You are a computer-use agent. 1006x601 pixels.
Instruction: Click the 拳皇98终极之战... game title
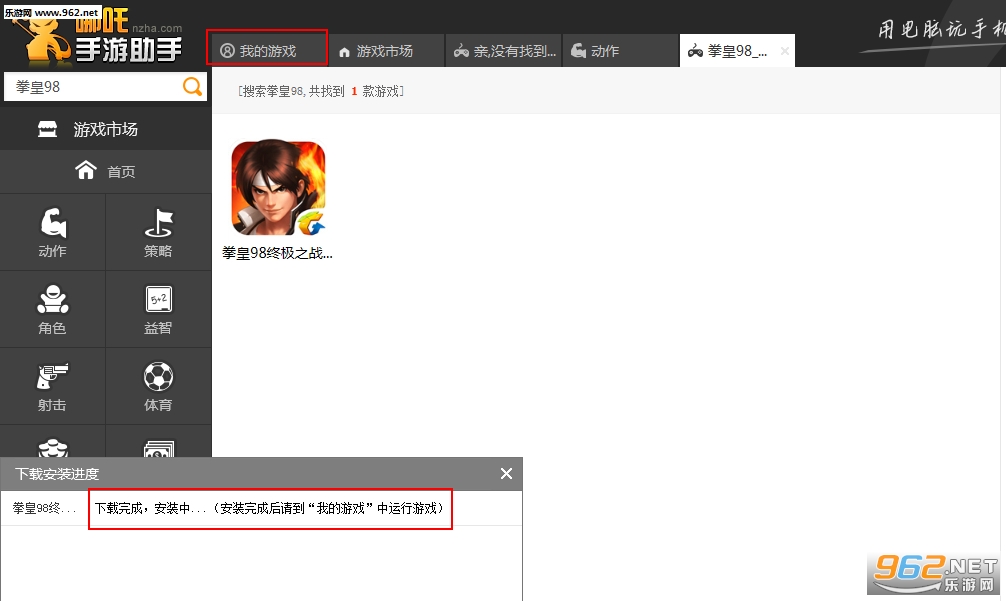tap(277, 253)
